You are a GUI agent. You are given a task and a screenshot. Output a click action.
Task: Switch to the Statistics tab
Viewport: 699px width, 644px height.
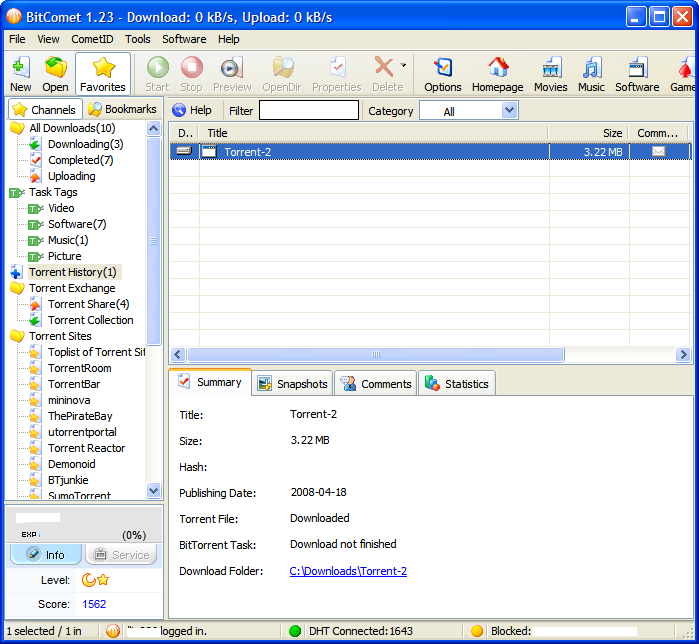(457, 384)
